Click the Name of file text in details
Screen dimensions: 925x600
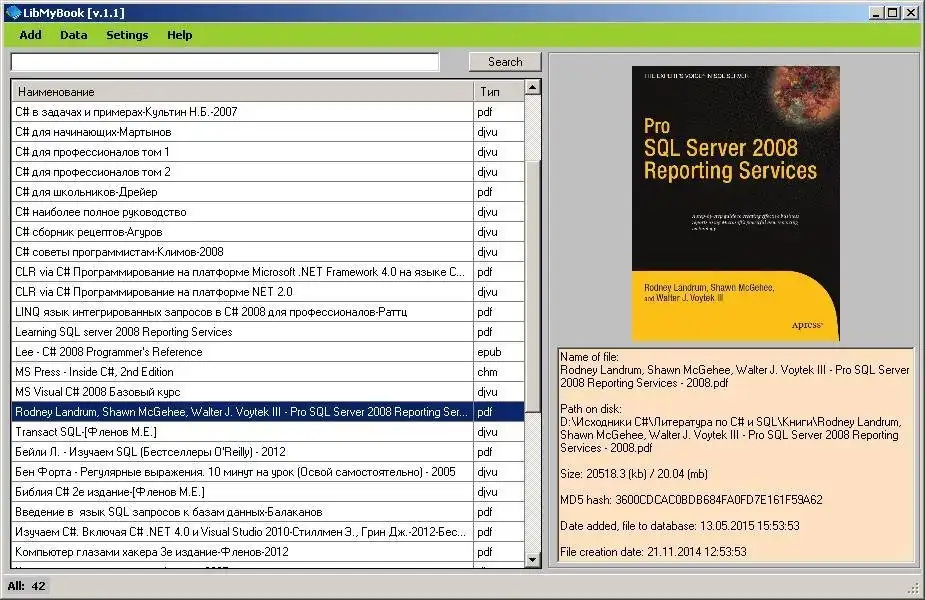pos(734,370)
